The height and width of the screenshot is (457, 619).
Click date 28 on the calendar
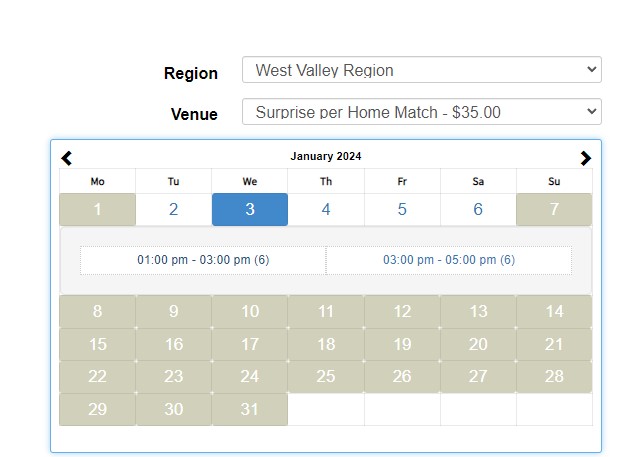point(554,376)
